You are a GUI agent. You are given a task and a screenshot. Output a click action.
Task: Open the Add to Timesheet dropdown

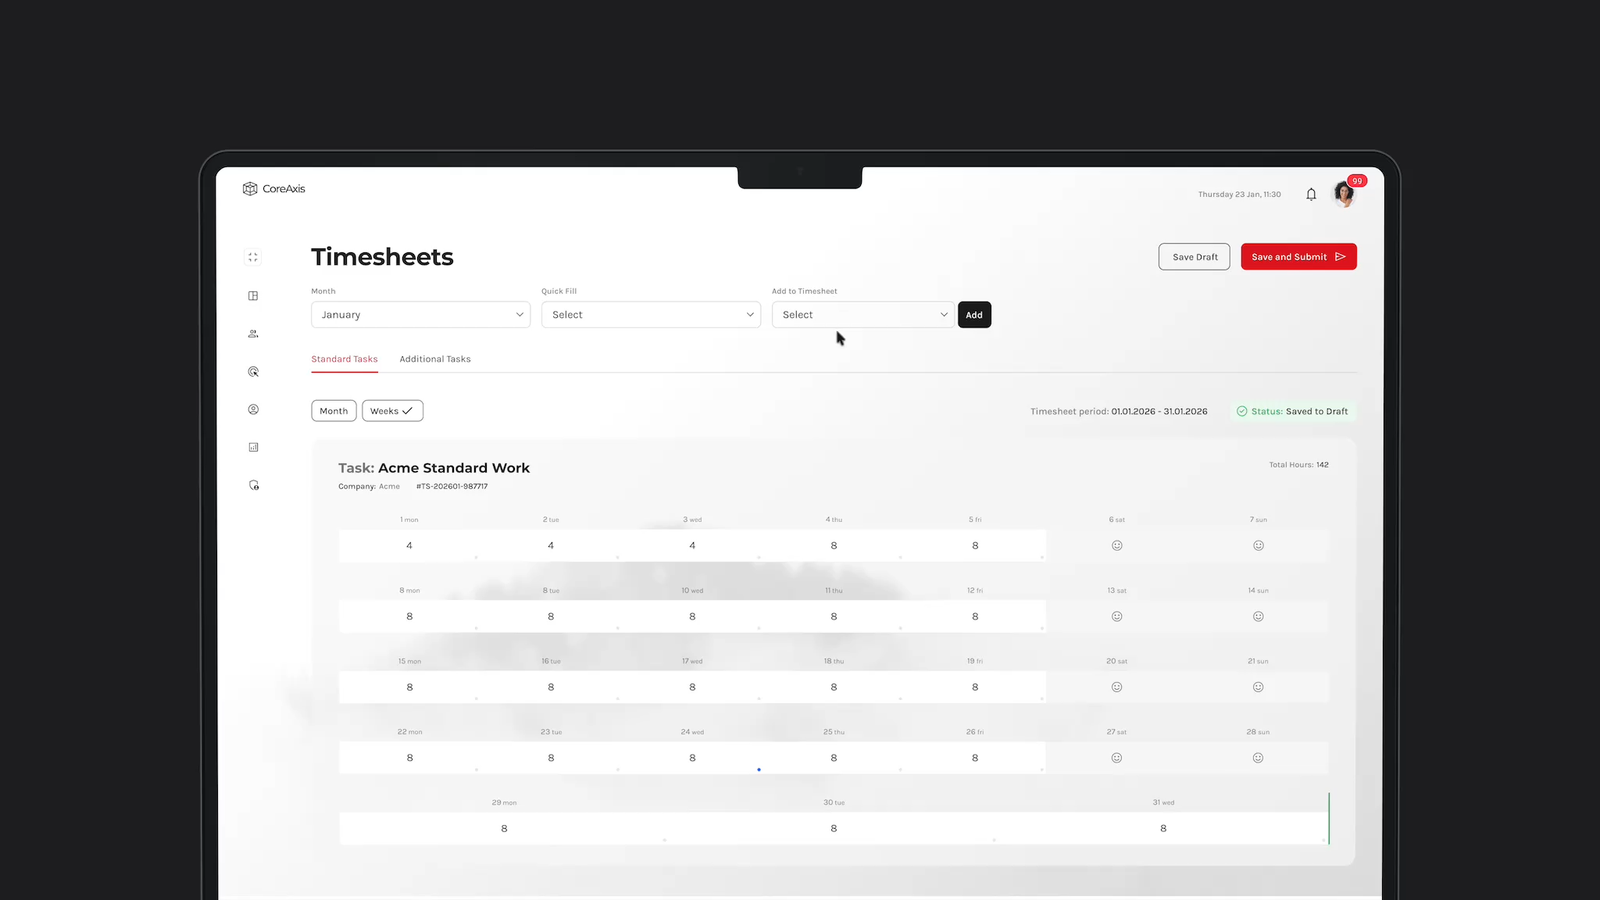click(x=862, y=314)
